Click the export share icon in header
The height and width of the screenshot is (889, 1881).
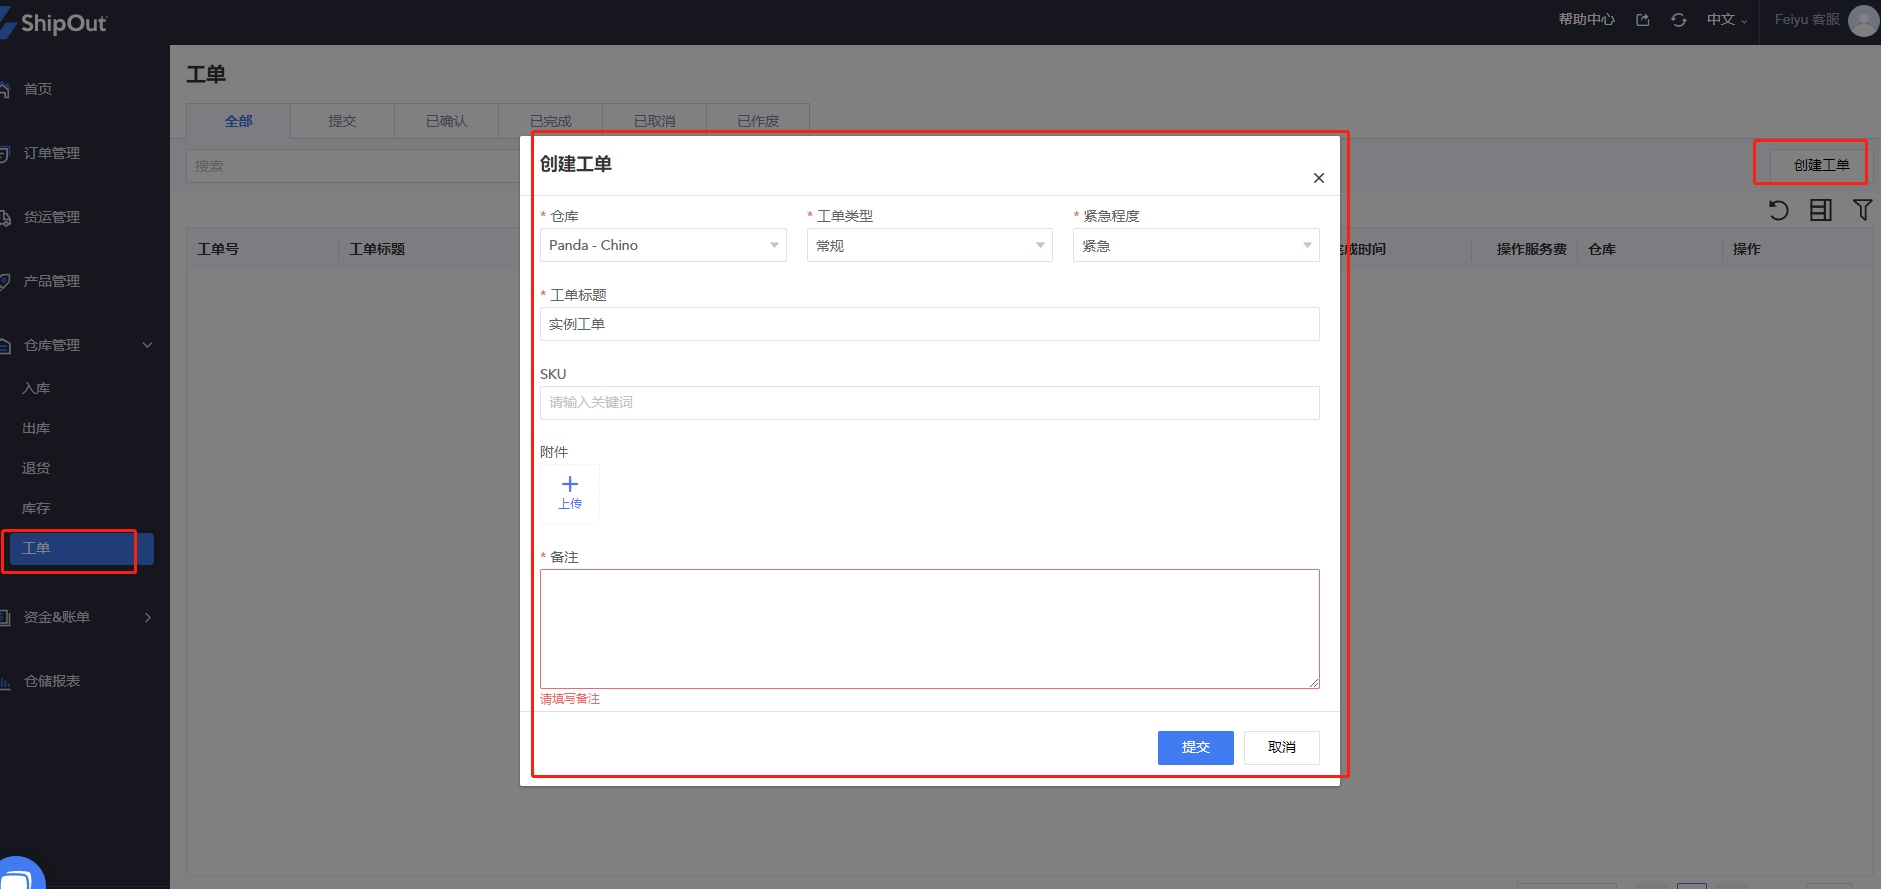[1642, 20]
